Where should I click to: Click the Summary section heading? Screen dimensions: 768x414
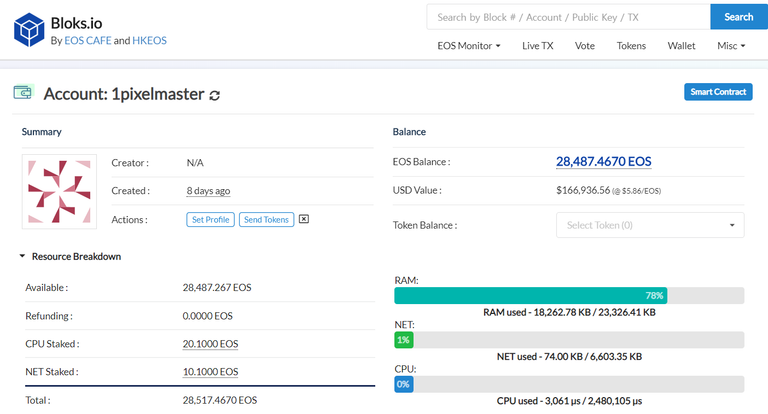42,132
